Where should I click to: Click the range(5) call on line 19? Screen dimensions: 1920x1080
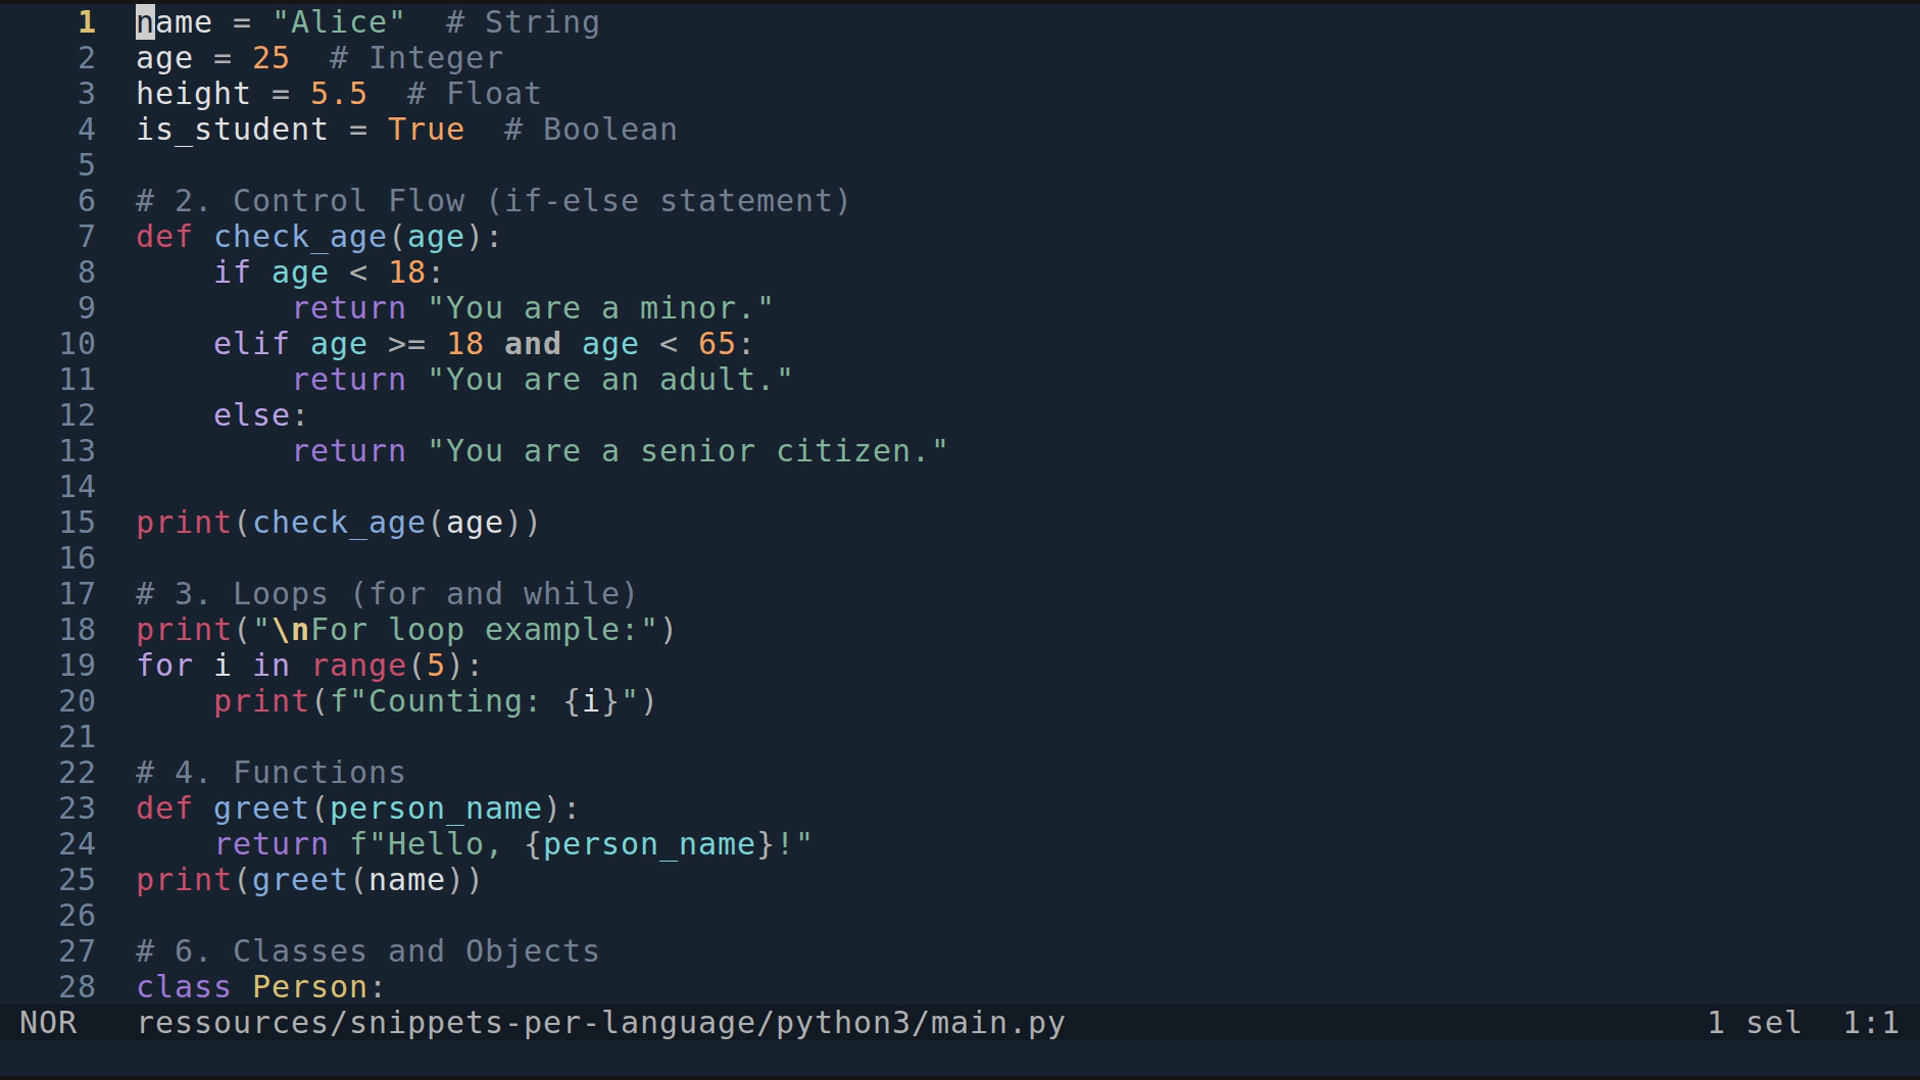[395, 665]
